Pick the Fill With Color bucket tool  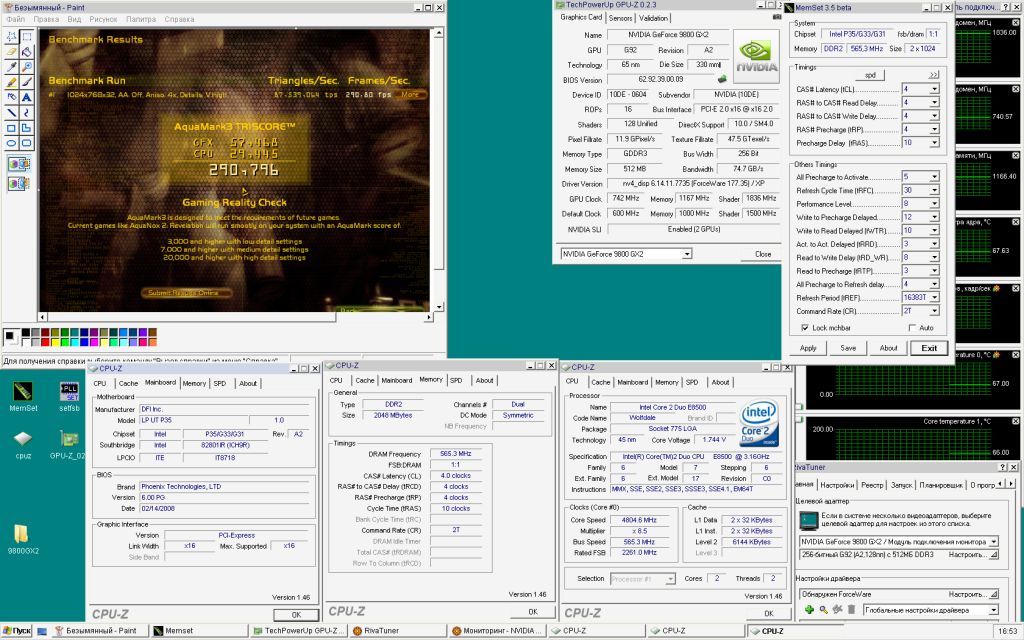click(26, 52)
